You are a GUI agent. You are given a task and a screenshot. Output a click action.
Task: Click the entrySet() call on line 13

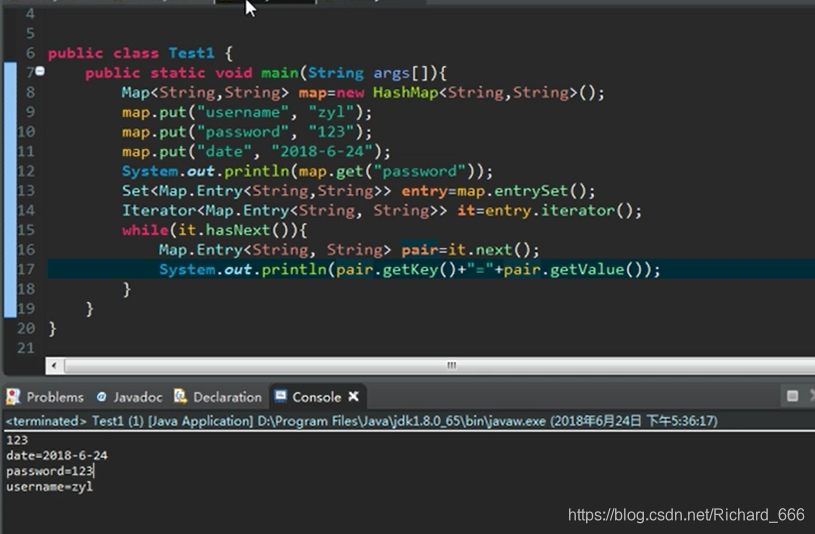539,191
